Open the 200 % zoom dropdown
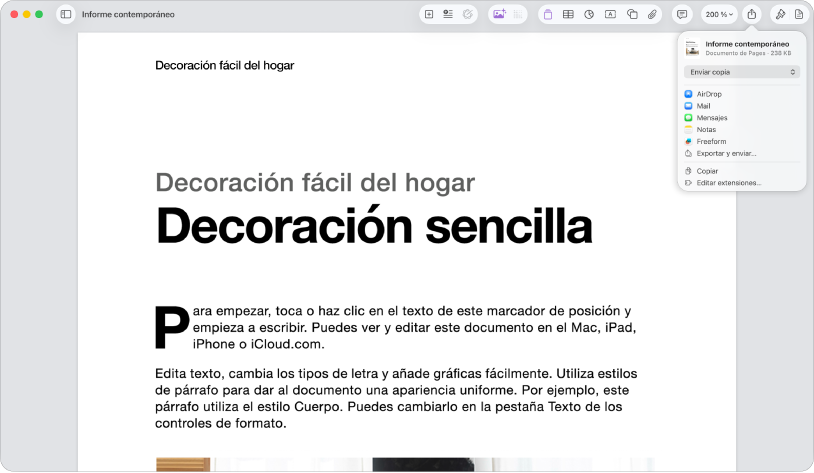 point(719,15)
